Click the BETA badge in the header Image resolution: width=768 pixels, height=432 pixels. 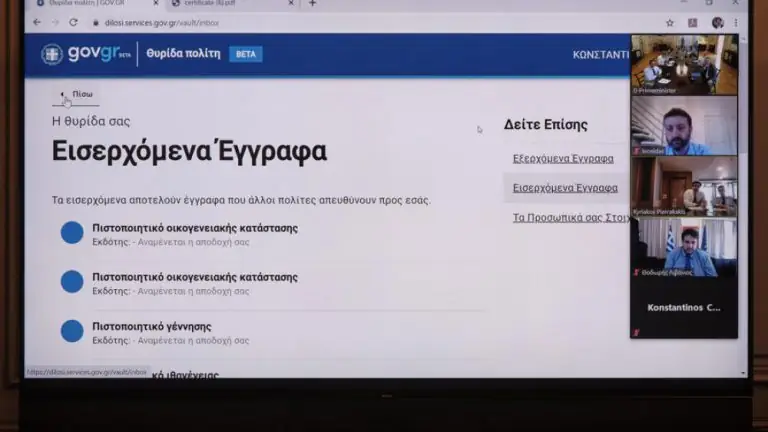click(x=246, y=54)
